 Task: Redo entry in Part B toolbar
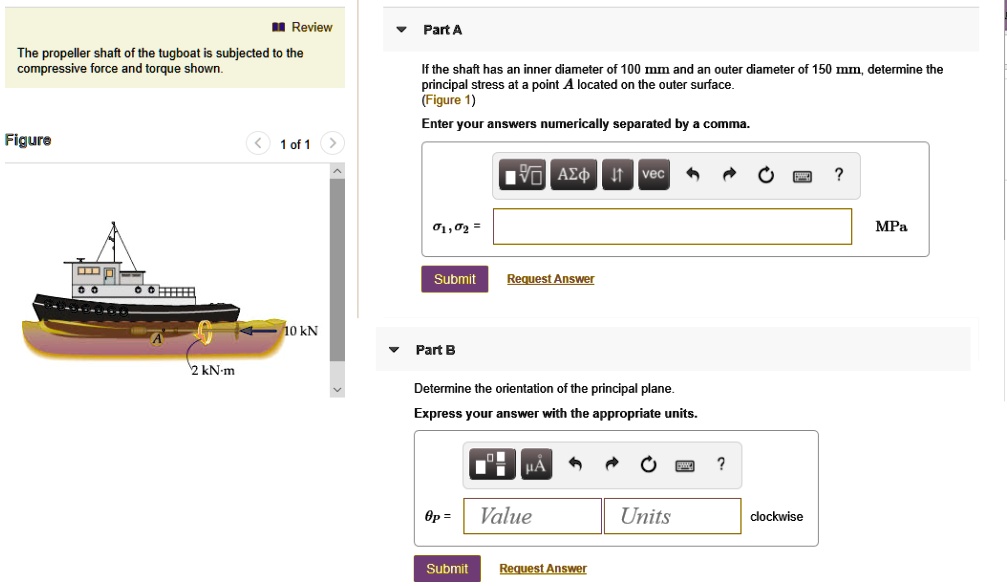[611, 464]
